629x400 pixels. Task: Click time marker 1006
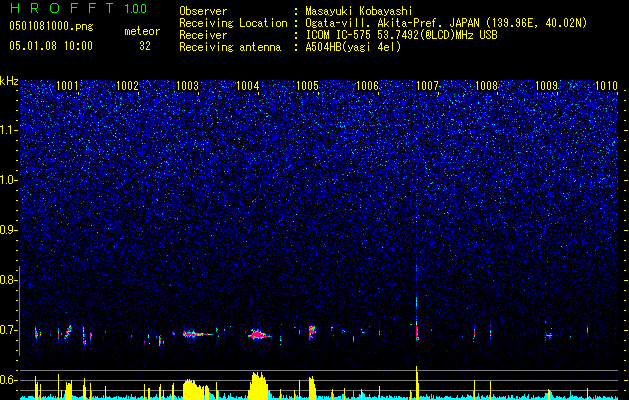(x=367, y=85)
